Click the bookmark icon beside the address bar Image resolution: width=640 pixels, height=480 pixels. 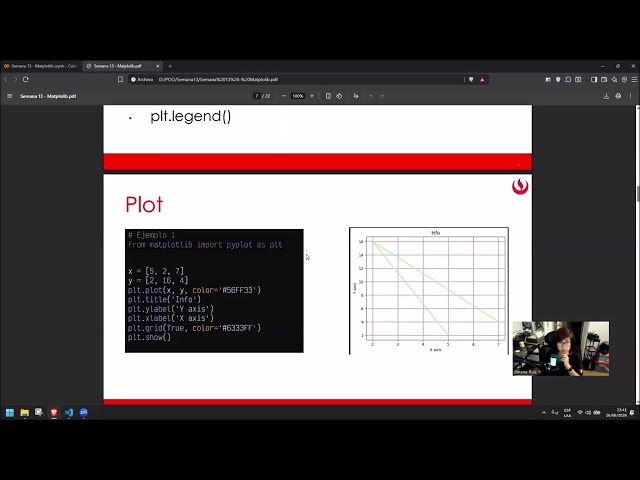click(x=120, y=80)
